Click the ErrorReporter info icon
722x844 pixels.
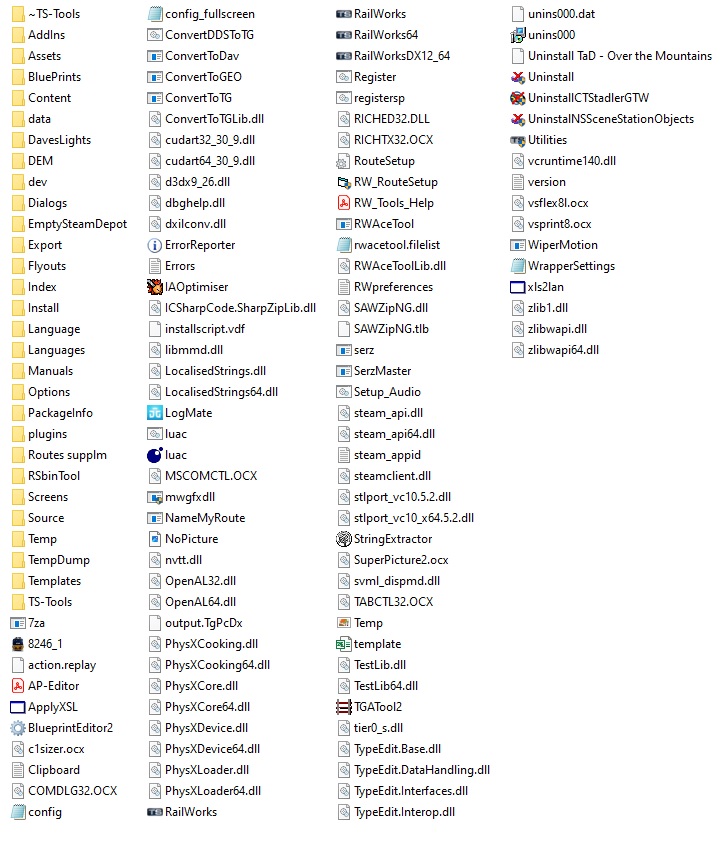[155, 245]
